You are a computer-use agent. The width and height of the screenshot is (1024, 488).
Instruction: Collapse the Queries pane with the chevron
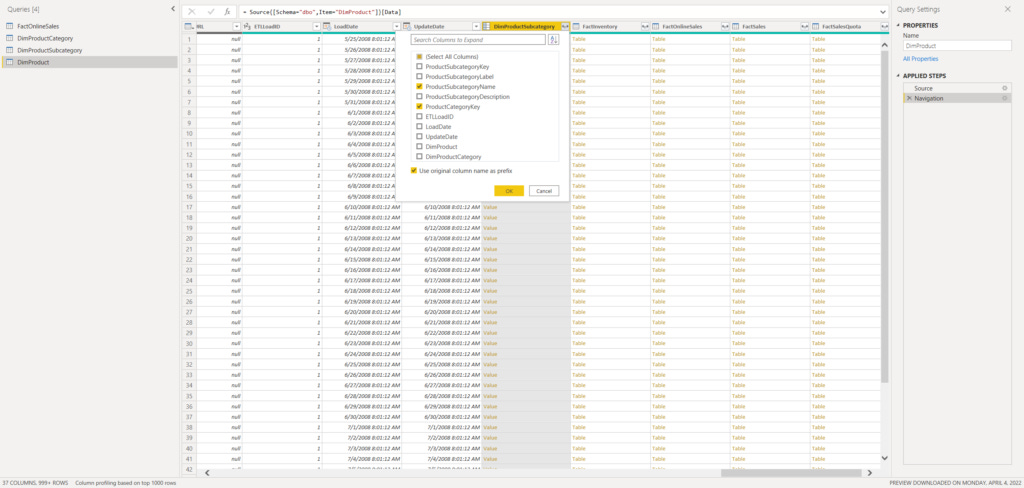coord(173,9)
